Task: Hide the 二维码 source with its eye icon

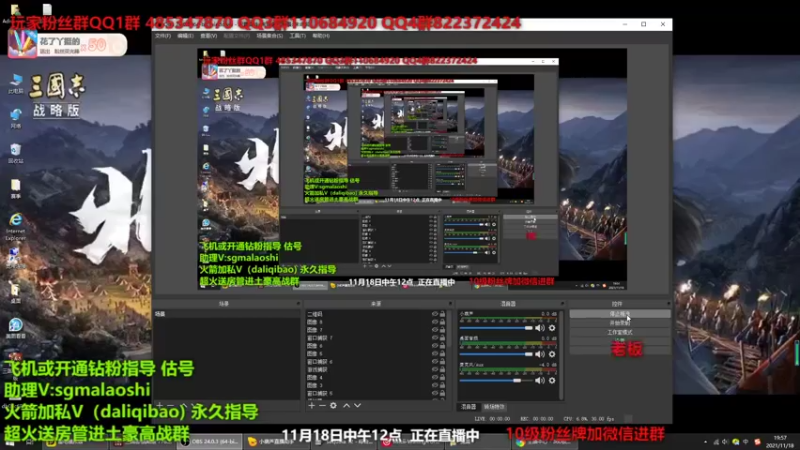Action: point(435,314)
